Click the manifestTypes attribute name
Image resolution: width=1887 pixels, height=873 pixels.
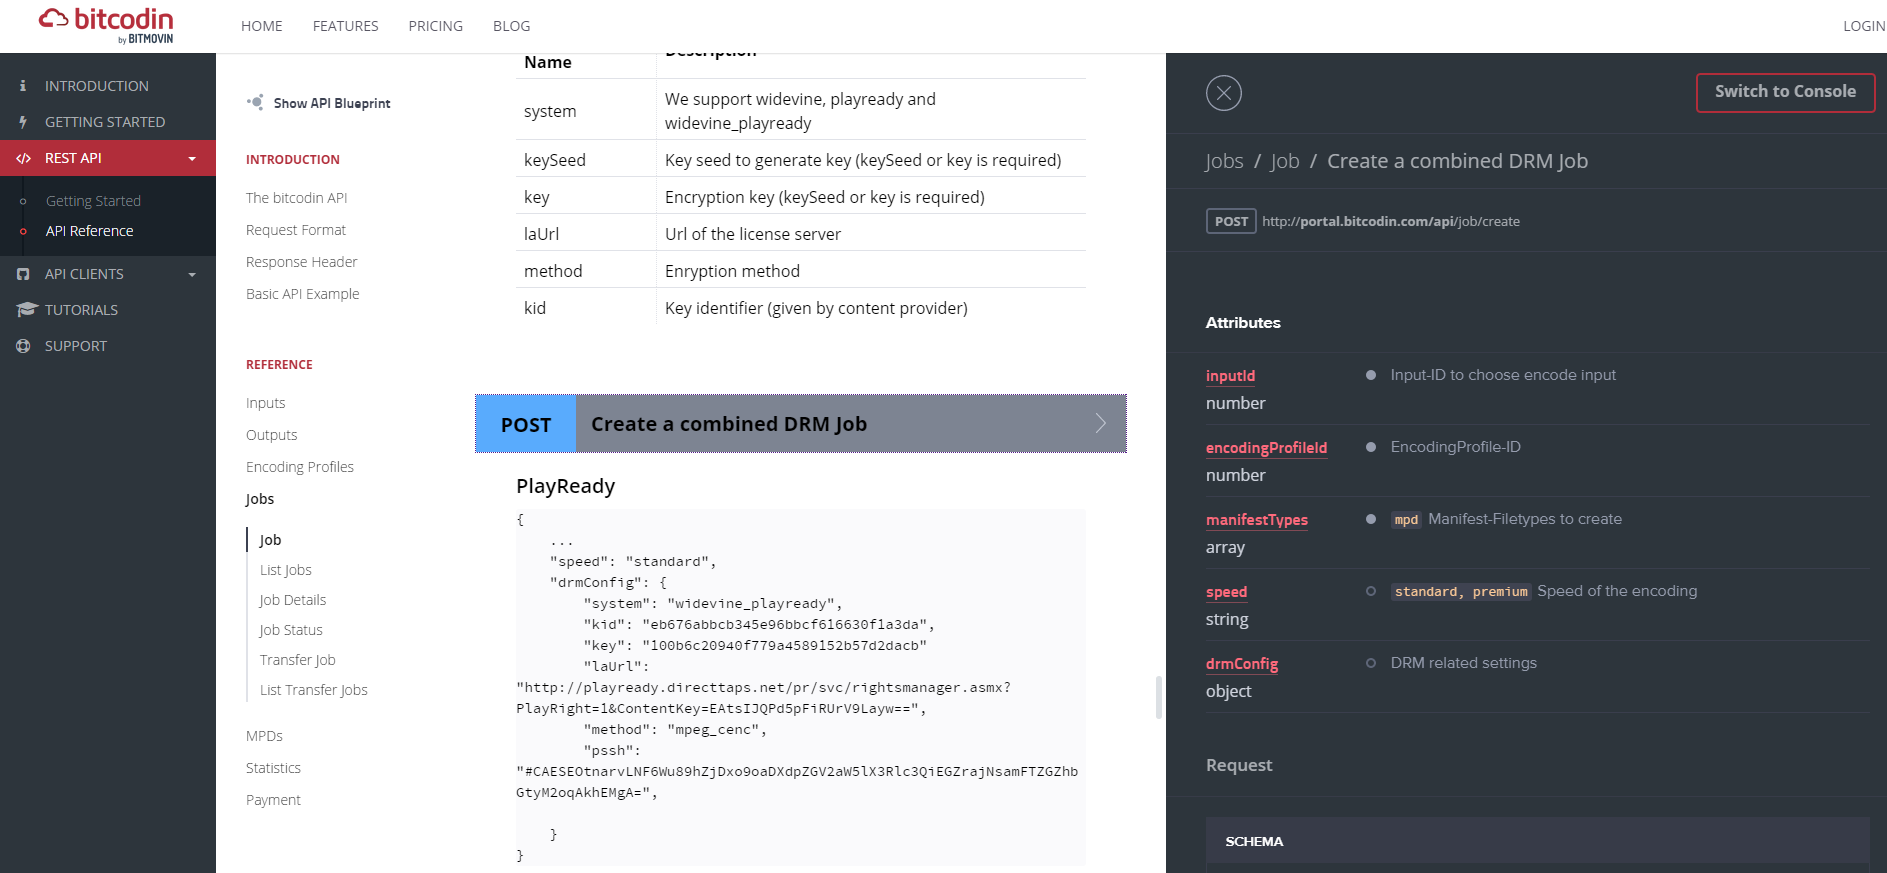point(1257,520)
